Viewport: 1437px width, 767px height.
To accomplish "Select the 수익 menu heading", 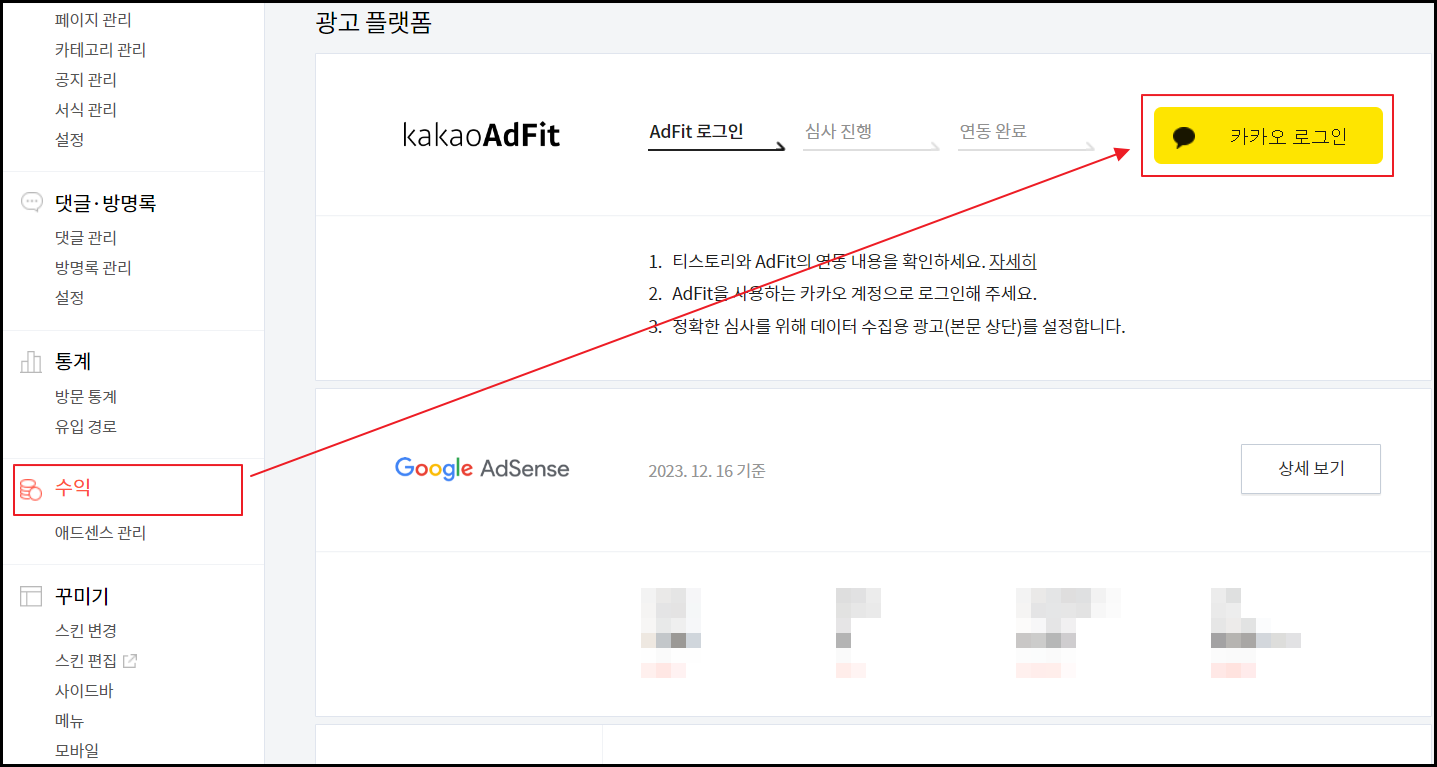I will pyautogui.click(x=73, y=489).
